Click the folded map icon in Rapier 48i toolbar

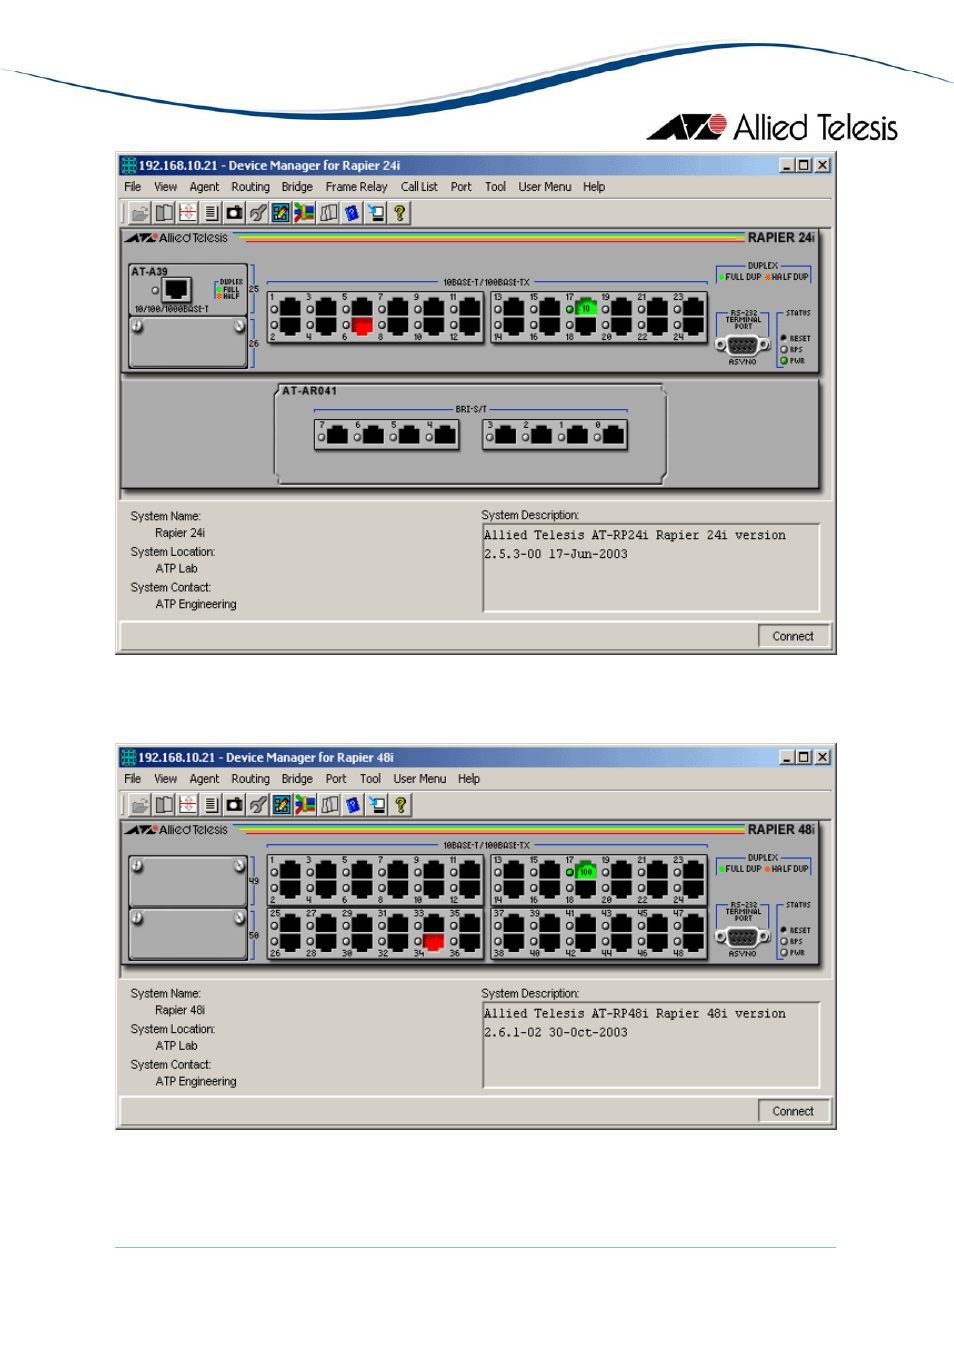(x=330, y=805)
